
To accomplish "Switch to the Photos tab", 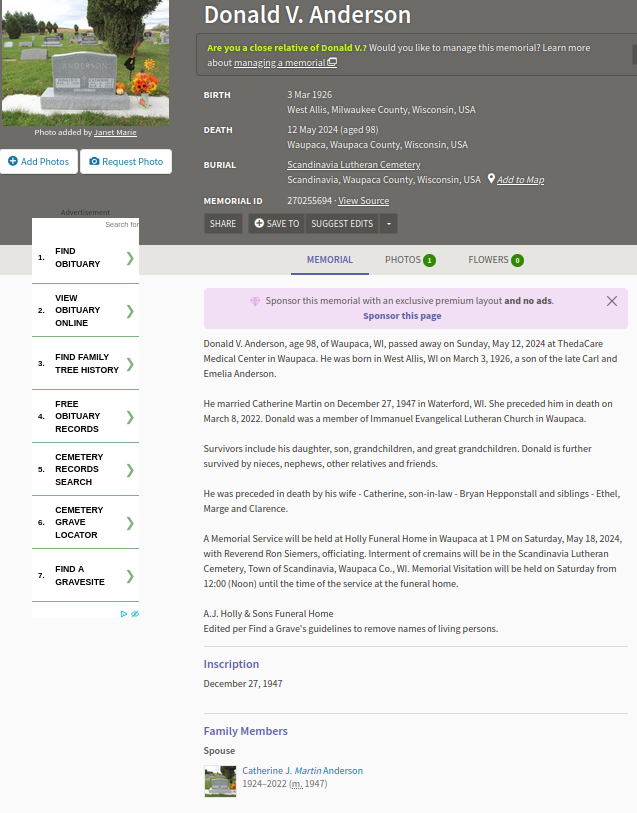I will click(409, 260).
